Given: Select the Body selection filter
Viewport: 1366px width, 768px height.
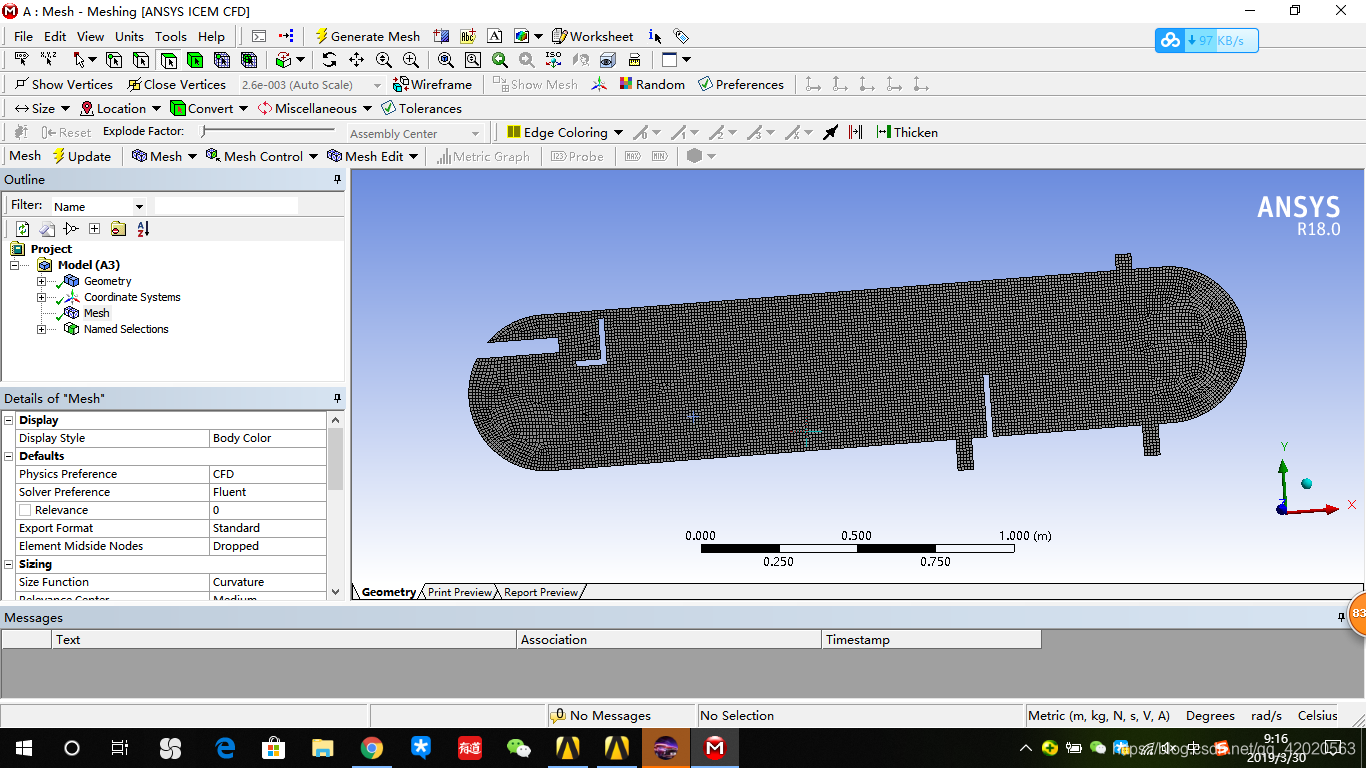Looking at the screenshot, I should click(194, 60).
